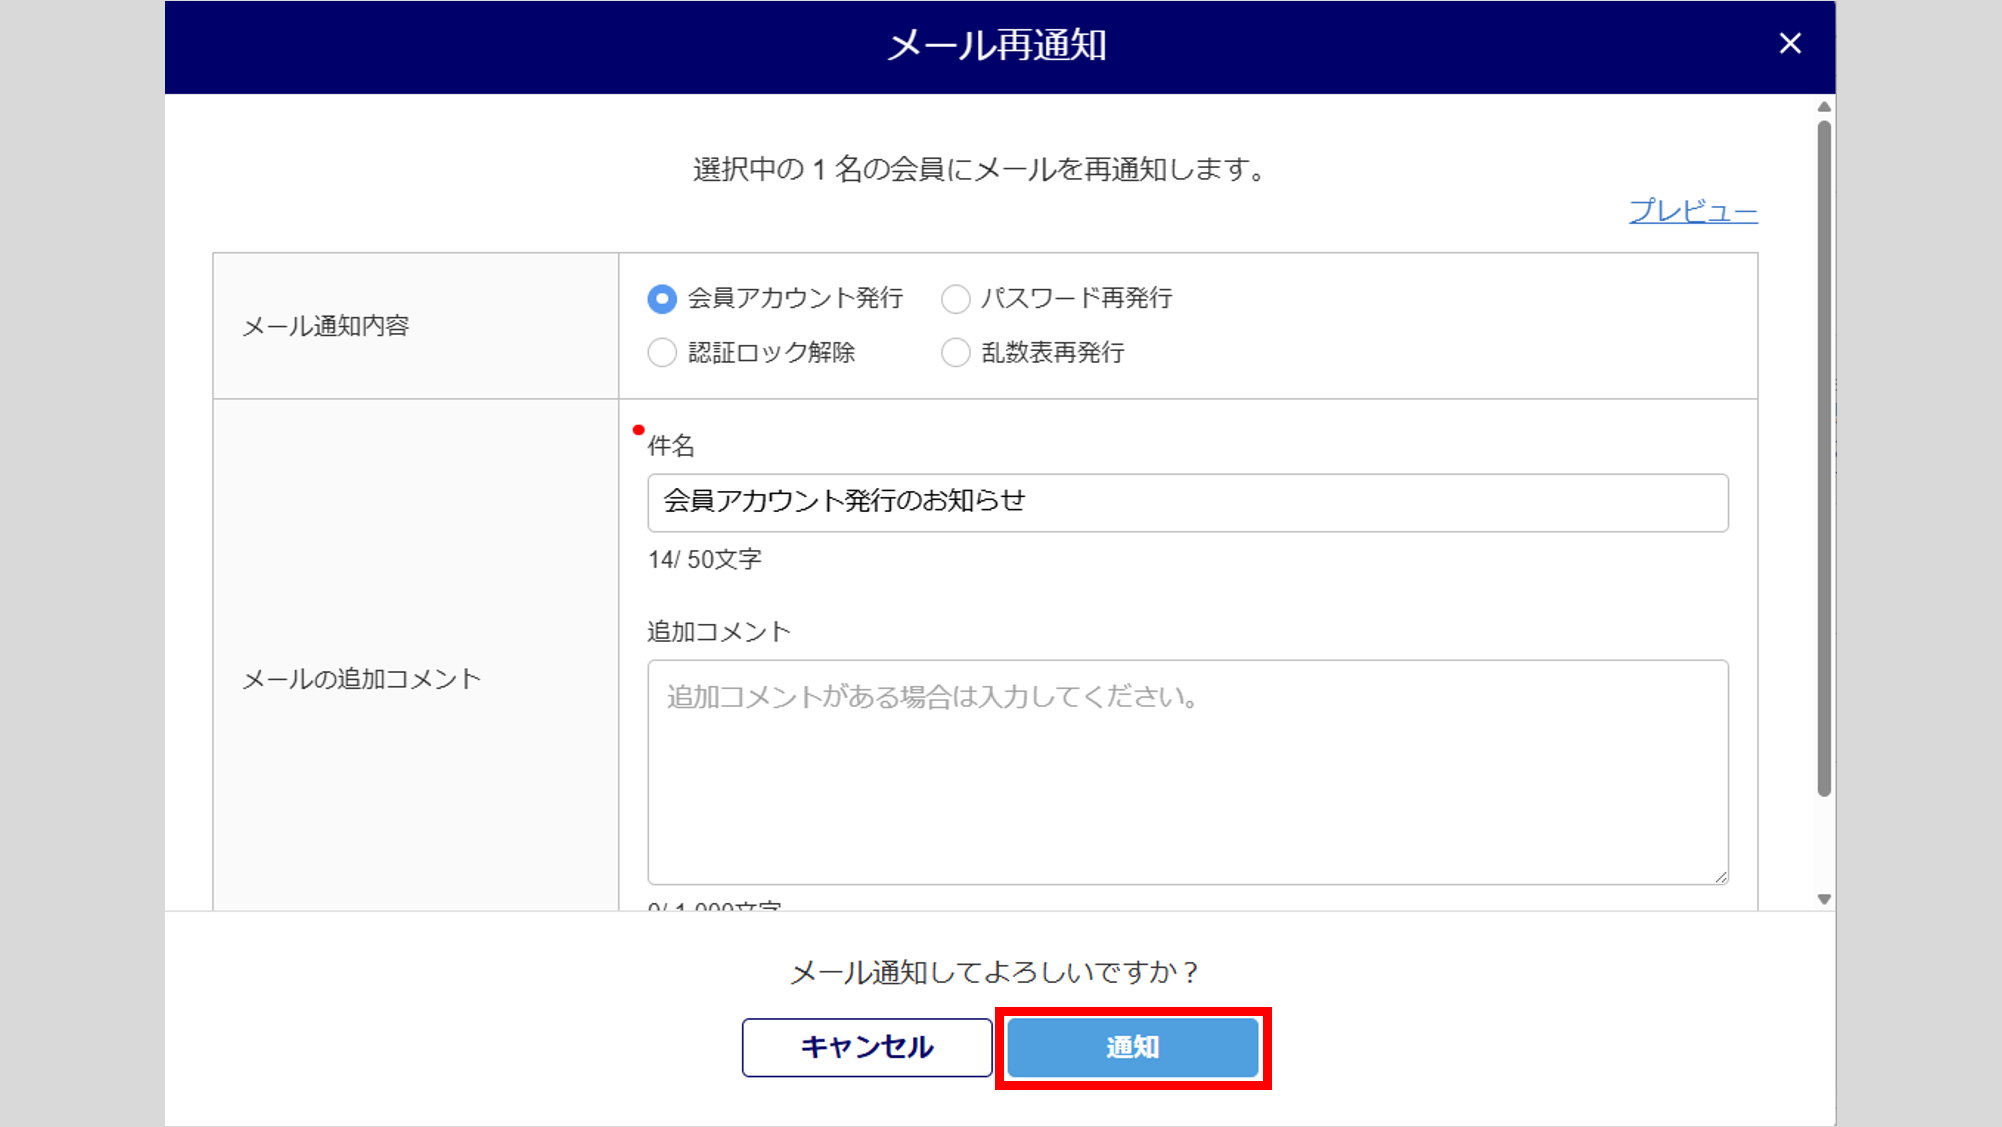Click the パスワード再発行 label text
2002x1127 pixels.
pyautogui.click(x=1076, y=298)
